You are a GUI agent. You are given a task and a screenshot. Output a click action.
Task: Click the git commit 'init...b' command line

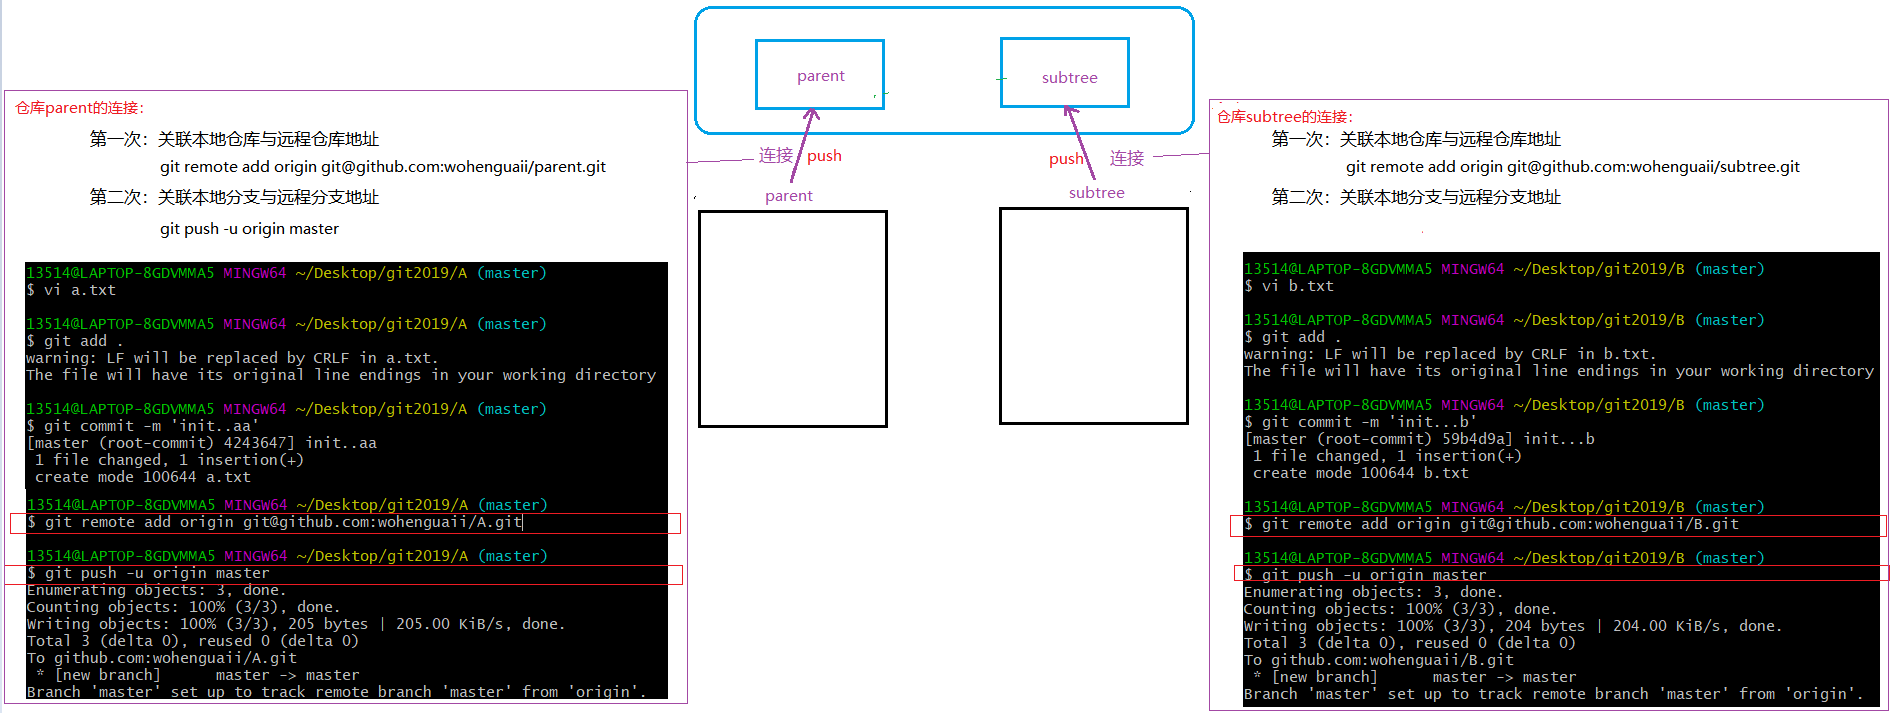[x=1360, y=422]
